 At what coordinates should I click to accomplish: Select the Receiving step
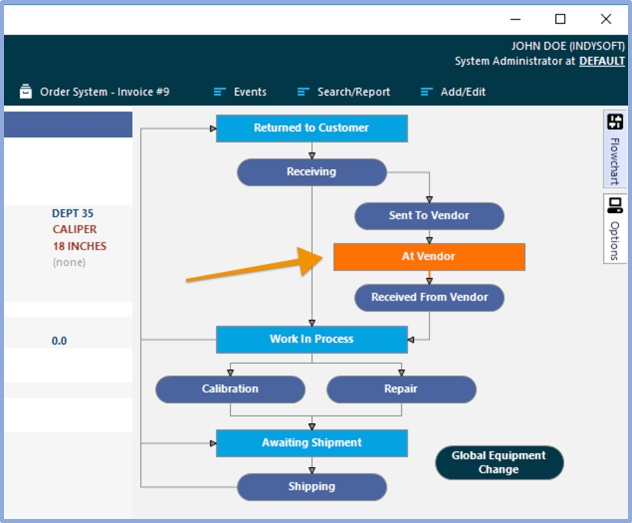[311, 172]
